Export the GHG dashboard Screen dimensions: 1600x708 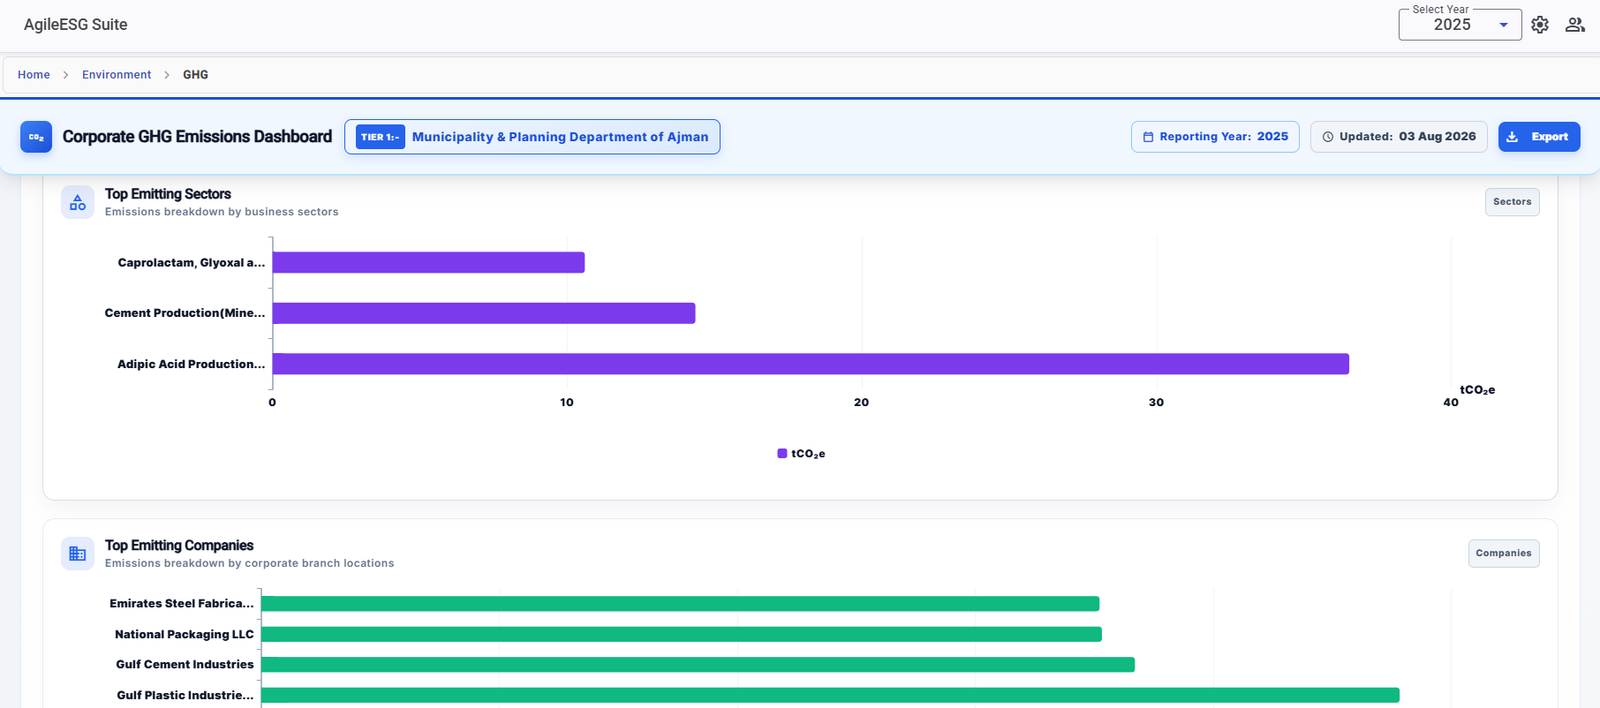(x=1539, y=137)
